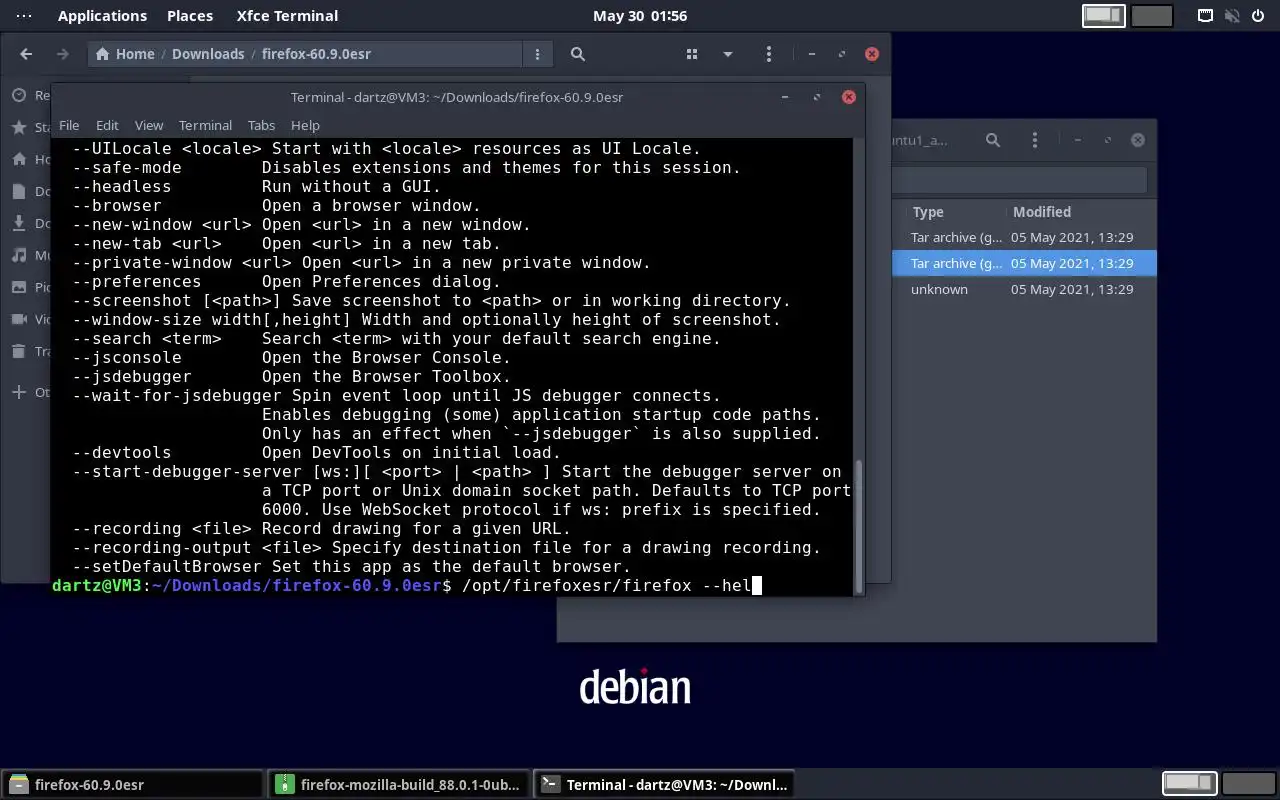Click the Xfce Terminal panel label
The height and width of the screenshot is (800, 1280).
[287, 16]
